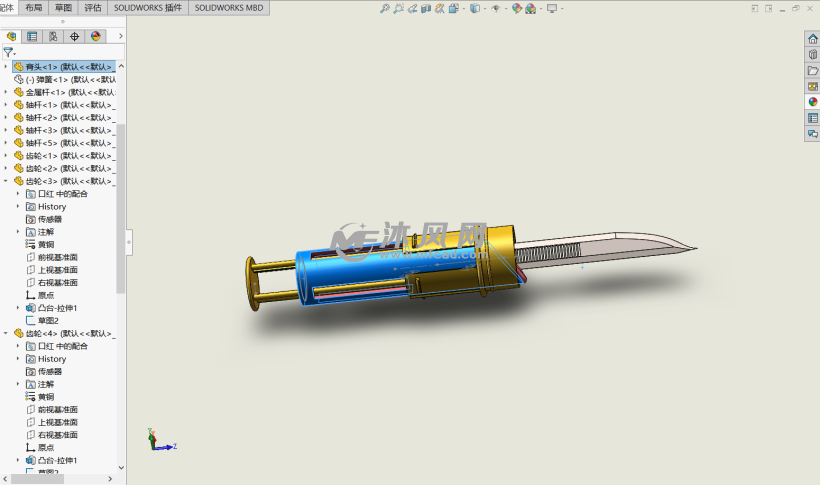Screen dimensions: 820x485
Task: Click Zoom to Fit magnifier icon
Action: [x=385, y=8]
